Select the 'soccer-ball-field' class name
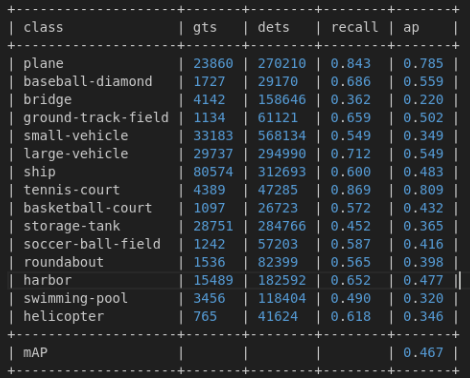The width and height of the screenshot is (470, 378). [x=92, y=244]
